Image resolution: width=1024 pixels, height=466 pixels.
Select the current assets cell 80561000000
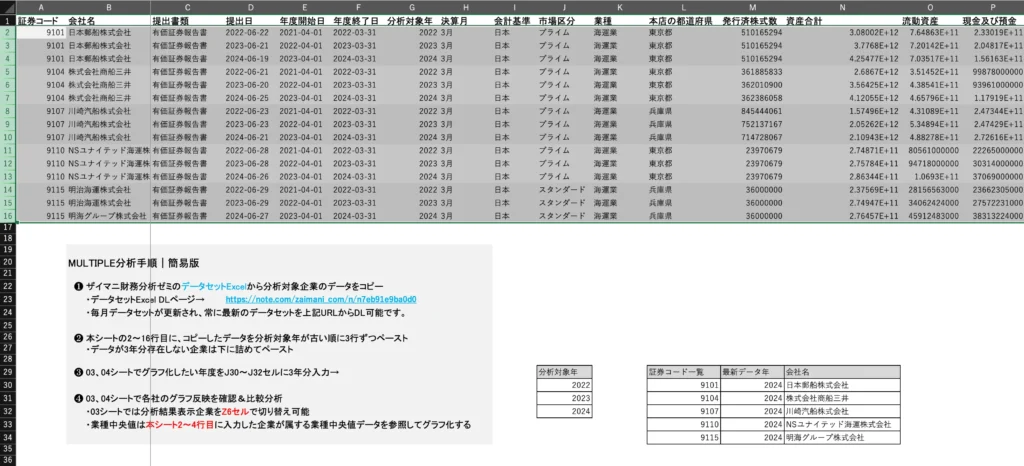pyautogui.click(x=931, y=150)
